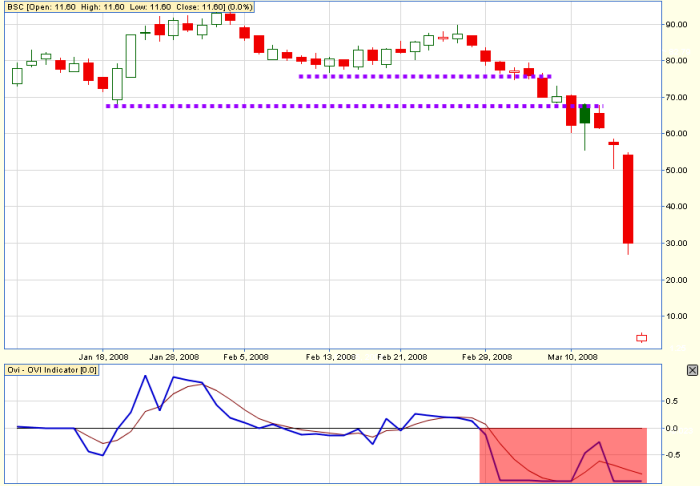Click the 0.5 OVI axis label
700x486 pixels.
tap(672, 401)
